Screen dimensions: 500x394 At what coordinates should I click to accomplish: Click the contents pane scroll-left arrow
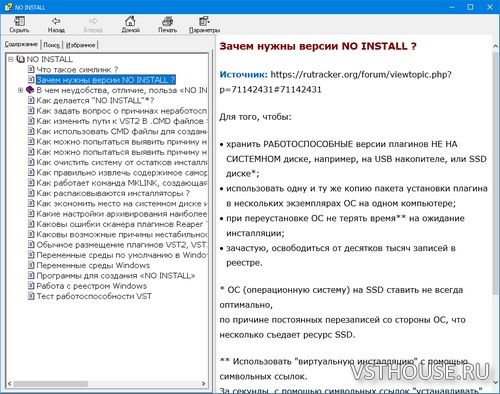coord(10,384)
